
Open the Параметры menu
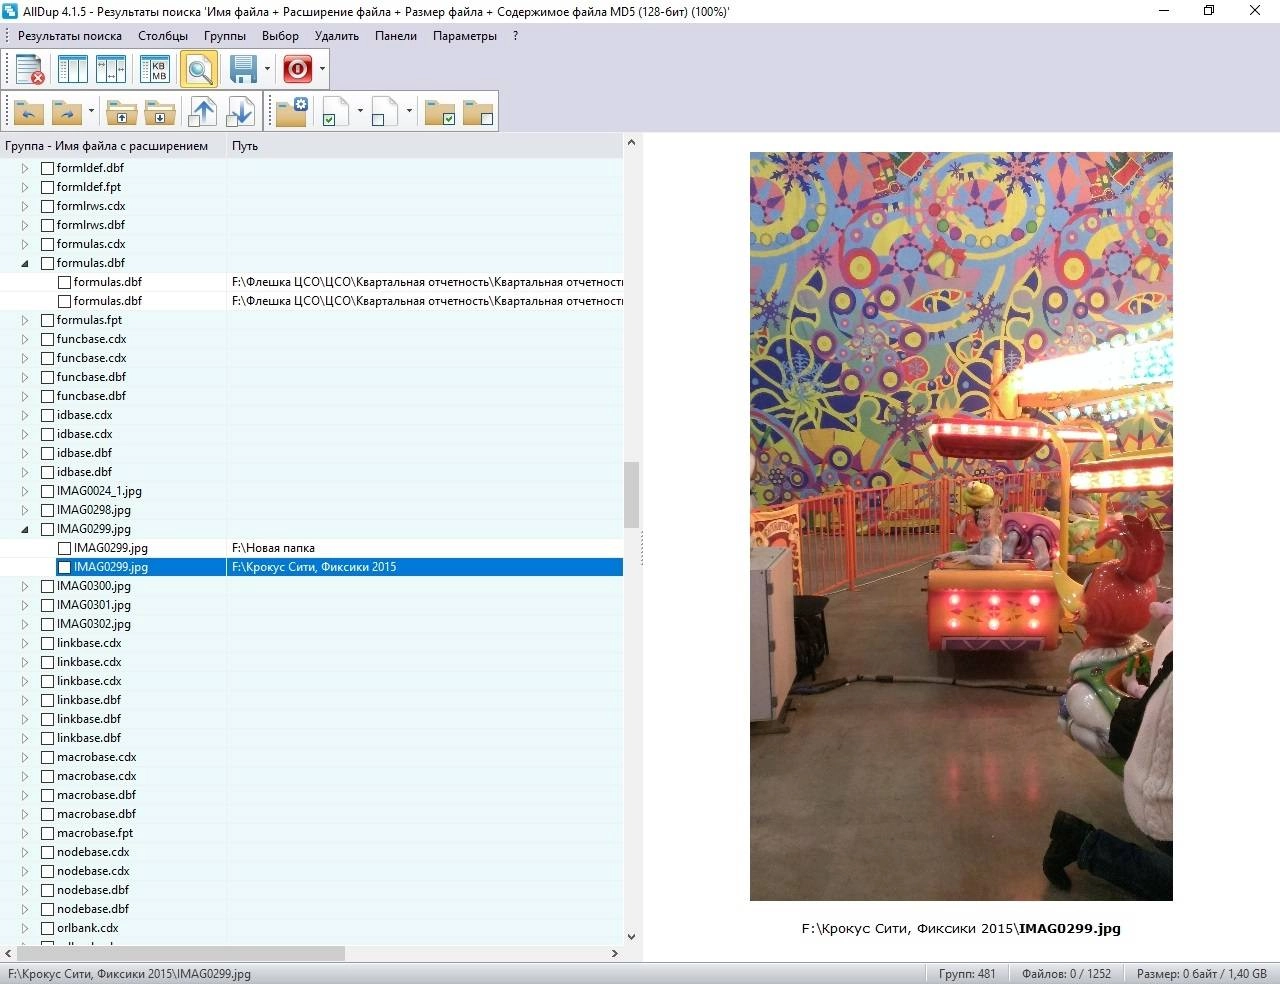[465, 36]
